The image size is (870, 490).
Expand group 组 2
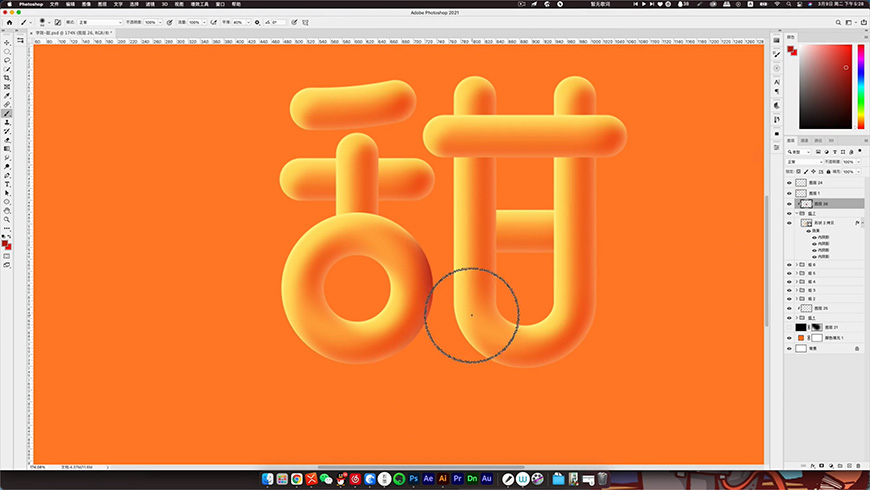tap(797, 299)
